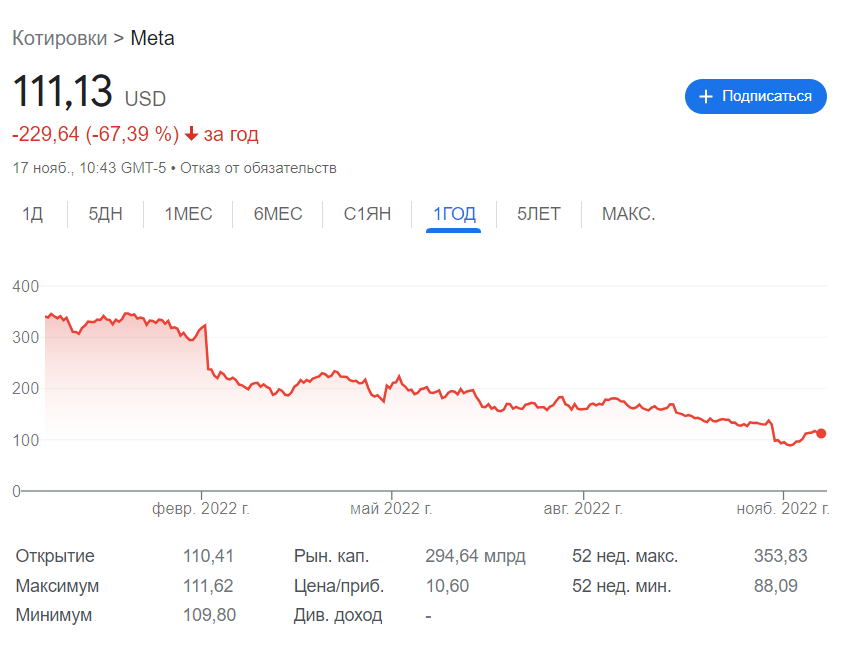Click the май 2022 г. axis marker
Viewport: 841px width, 645px height.
click(391, 508)
